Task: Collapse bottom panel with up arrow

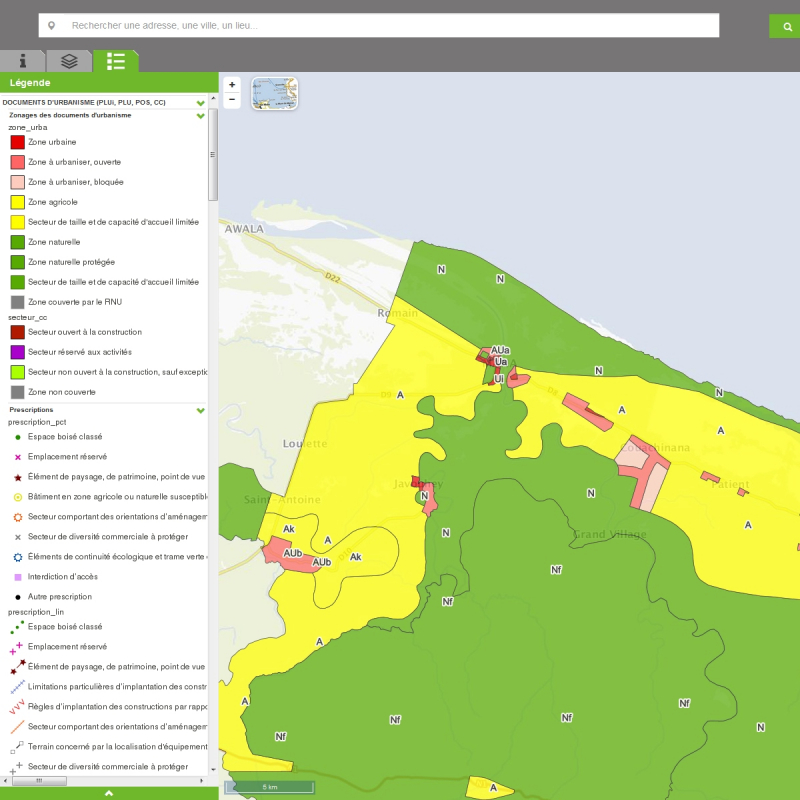Action: click(x=109, y=793)
